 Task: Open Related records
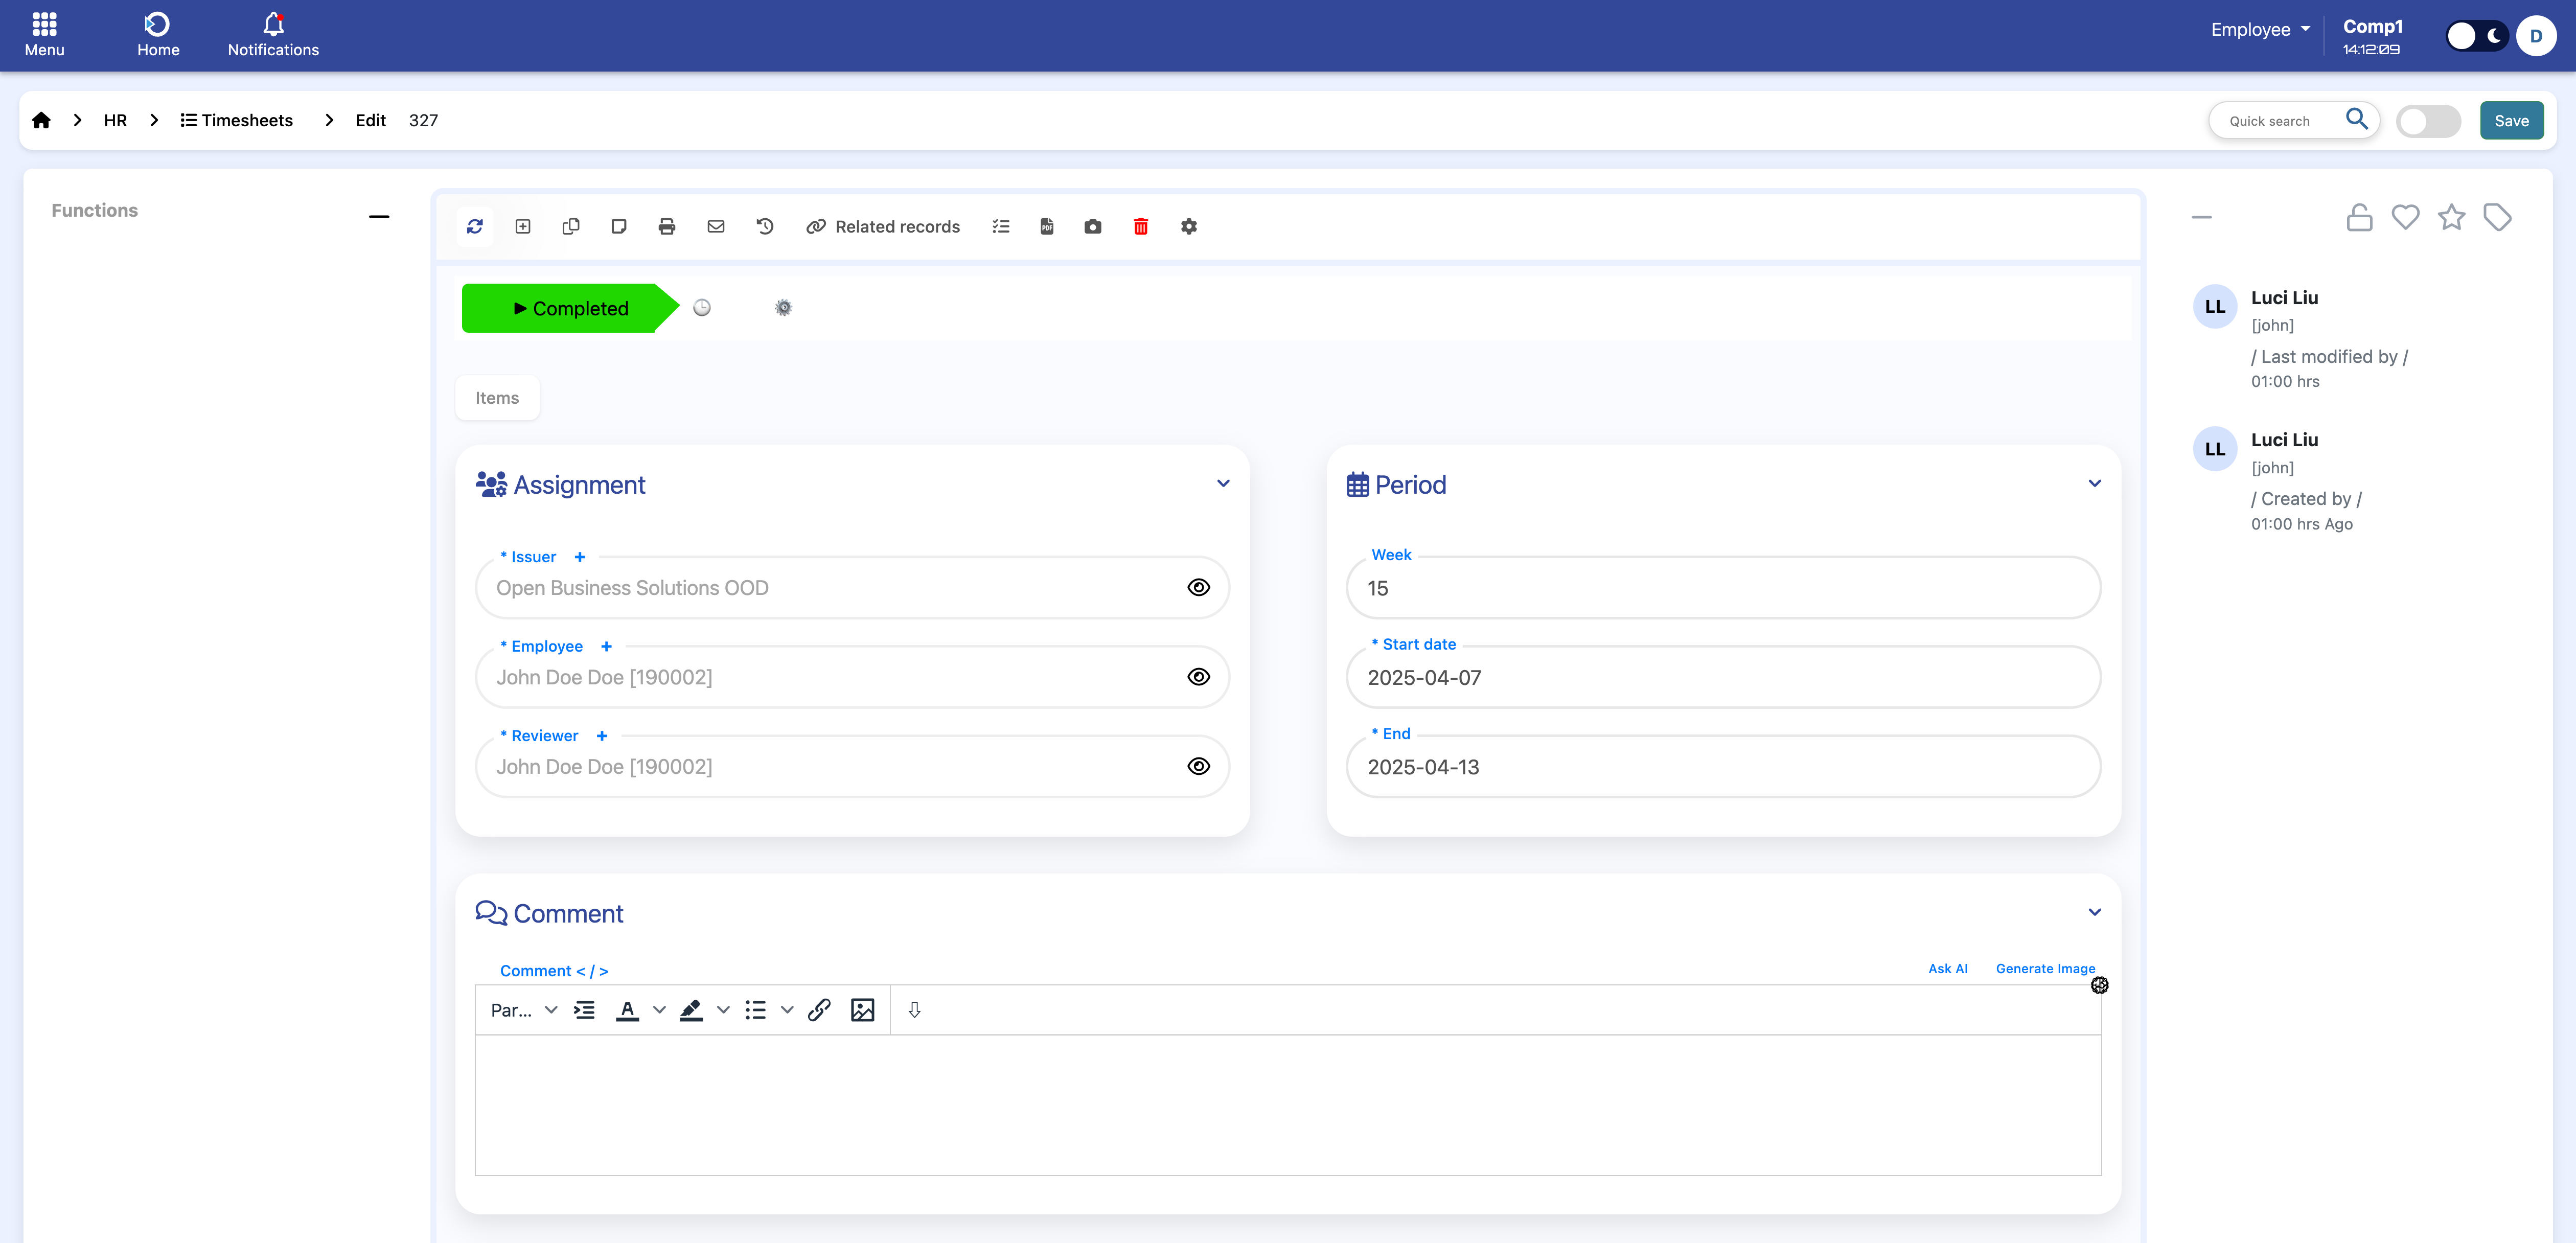(x=884, y=227)
